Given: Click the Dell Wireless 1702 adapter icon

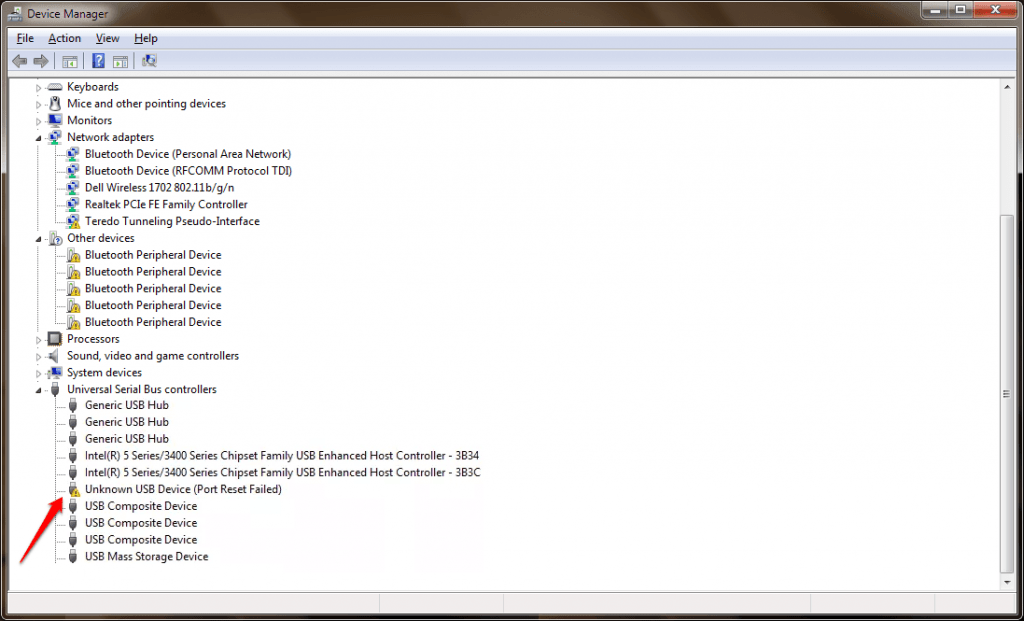Looking at the screenshot, I should point(72,187).
